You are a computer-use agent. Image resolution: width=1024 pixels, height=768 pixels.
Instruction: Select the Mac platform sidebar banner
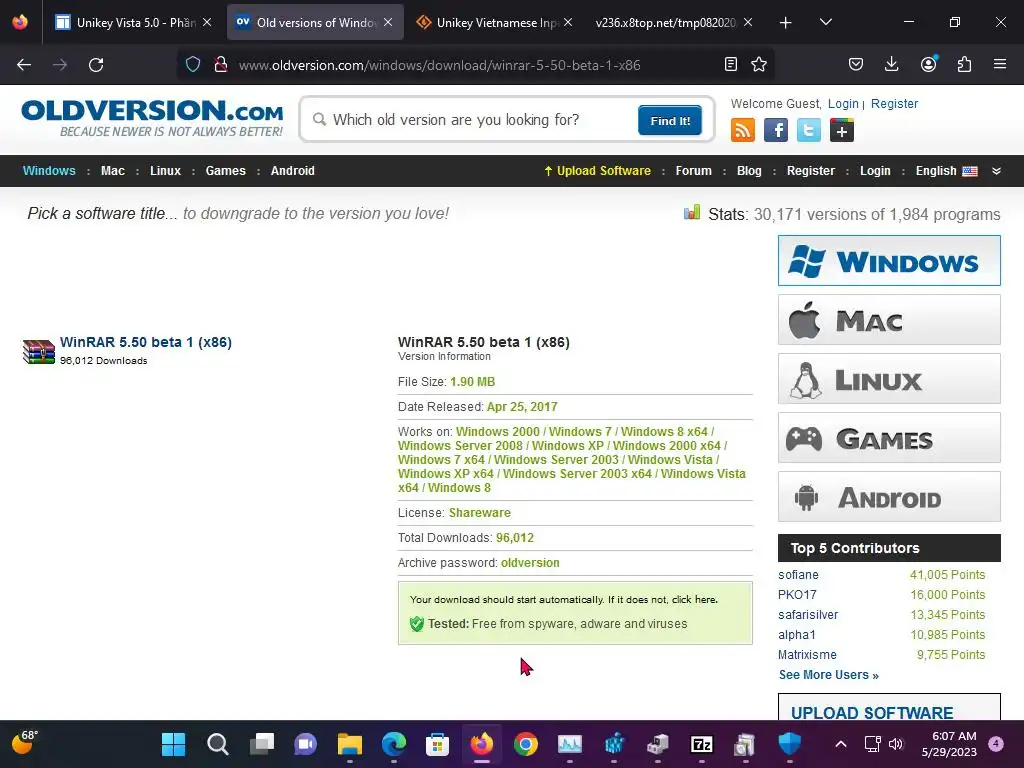[x=889, y=319]
